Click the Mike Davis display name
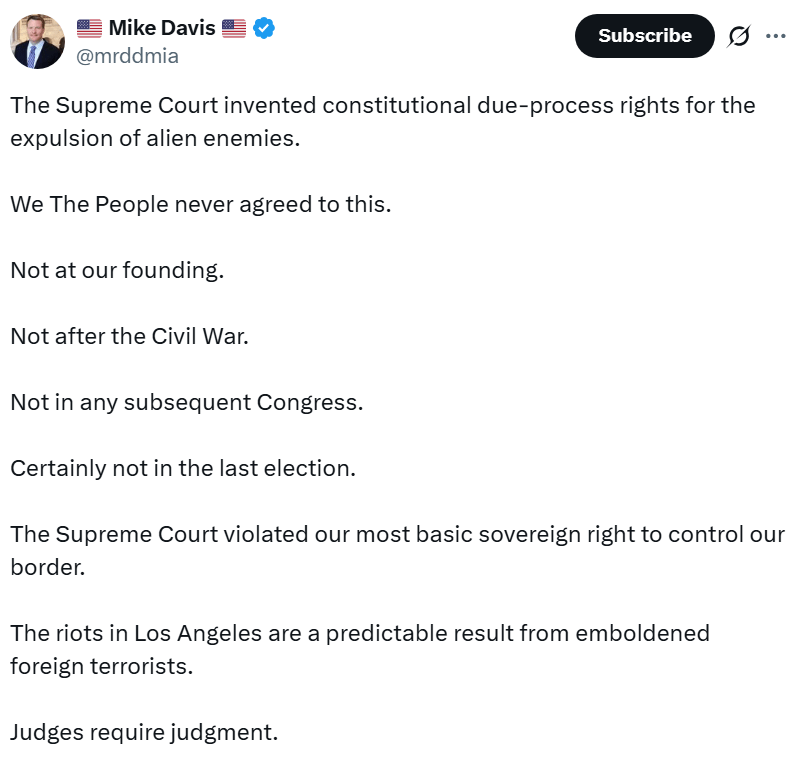Viewport: 794px width, 759px height. pos(162,28)
